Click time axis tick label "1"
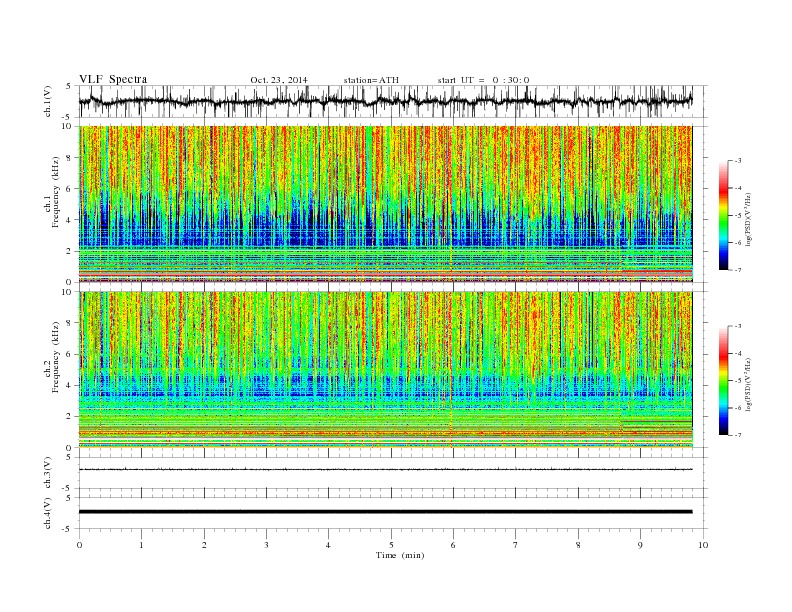The width and height of the screenshot is (792, 612). click(x=141, y=545)
